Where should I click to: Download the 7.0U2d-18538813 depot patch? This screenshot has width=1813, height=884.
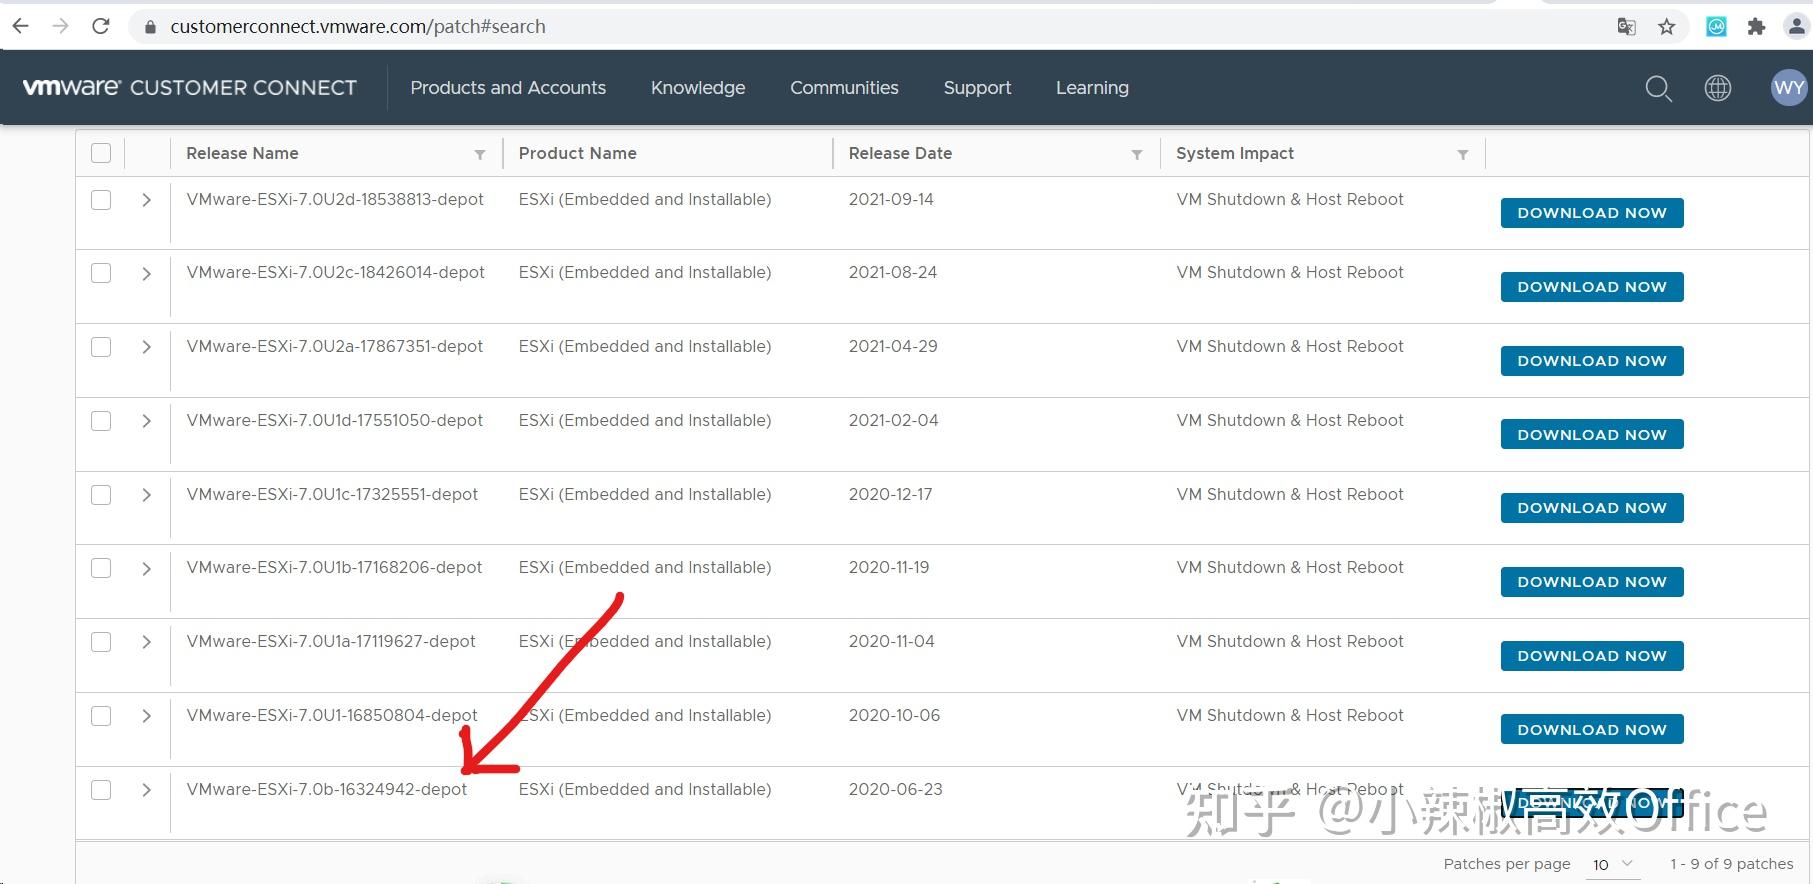click(x=1592, y=213)
